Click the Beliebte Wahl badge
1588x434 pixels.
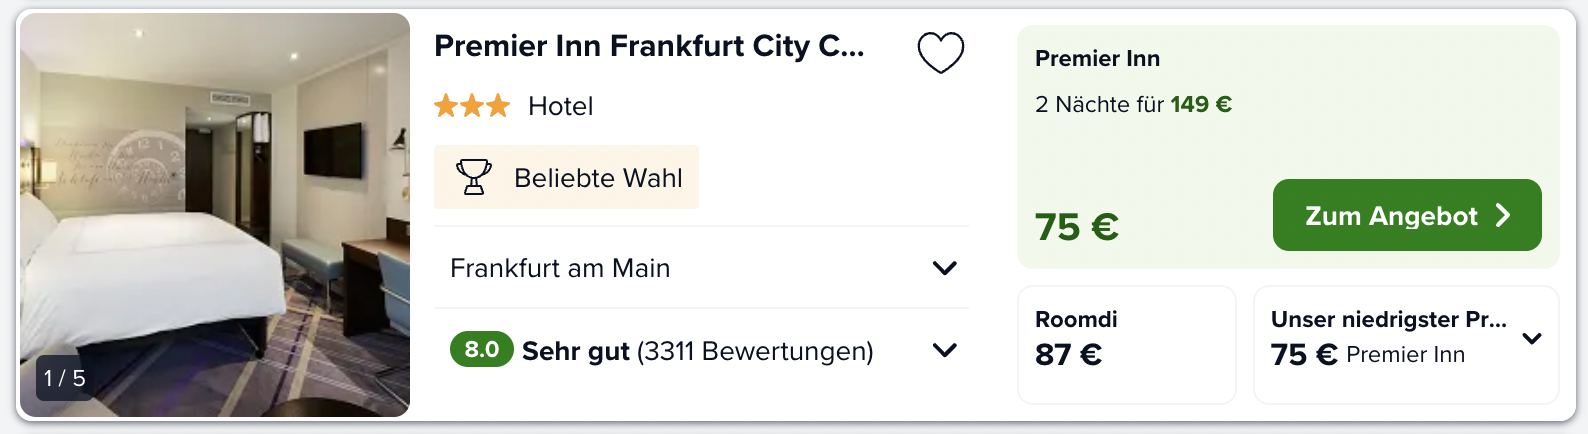[x=566, y=177]
